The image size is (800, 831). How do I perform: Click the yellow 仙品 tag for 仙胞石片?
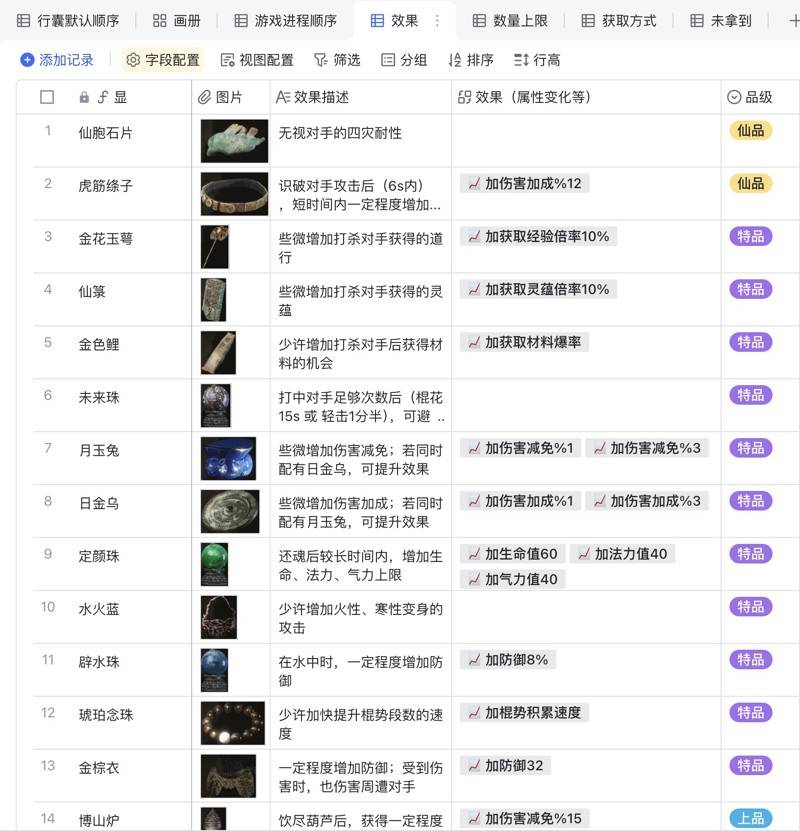[x=750, y=130]
